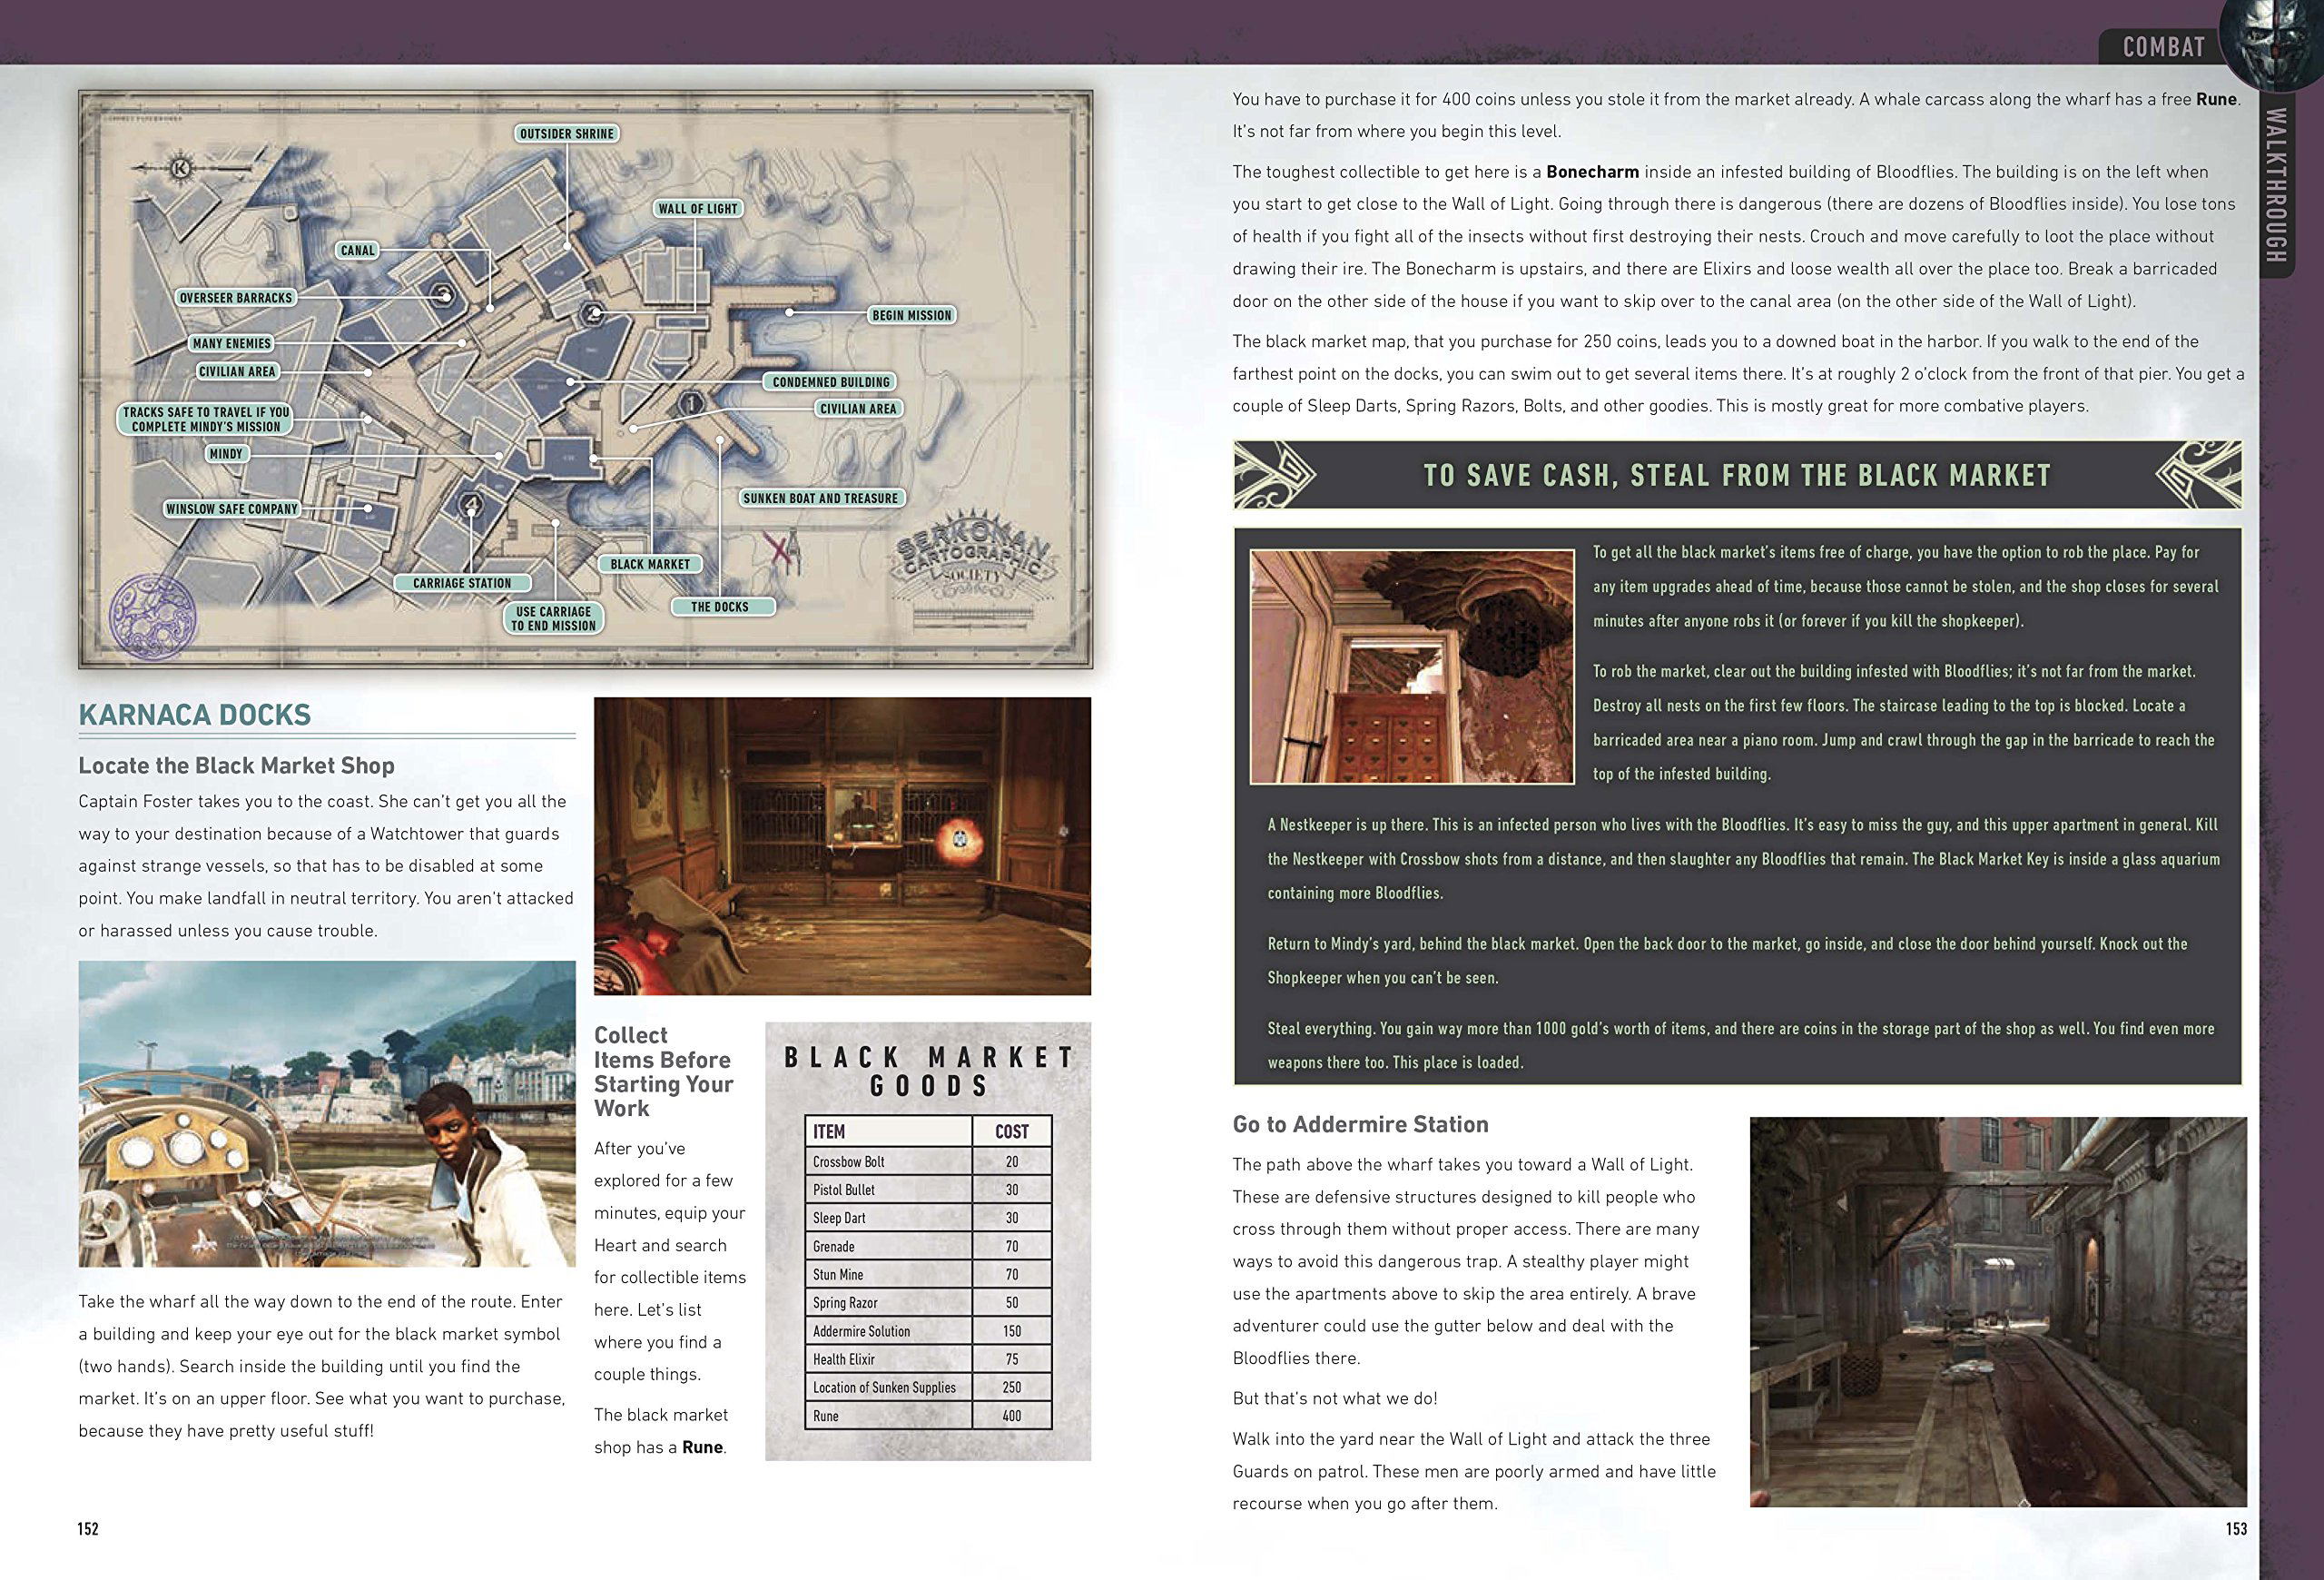2324x1580 pixels.
Task: Click map marker number 1 on the docks
Action: pyautogui.click(x=691, y=404)
